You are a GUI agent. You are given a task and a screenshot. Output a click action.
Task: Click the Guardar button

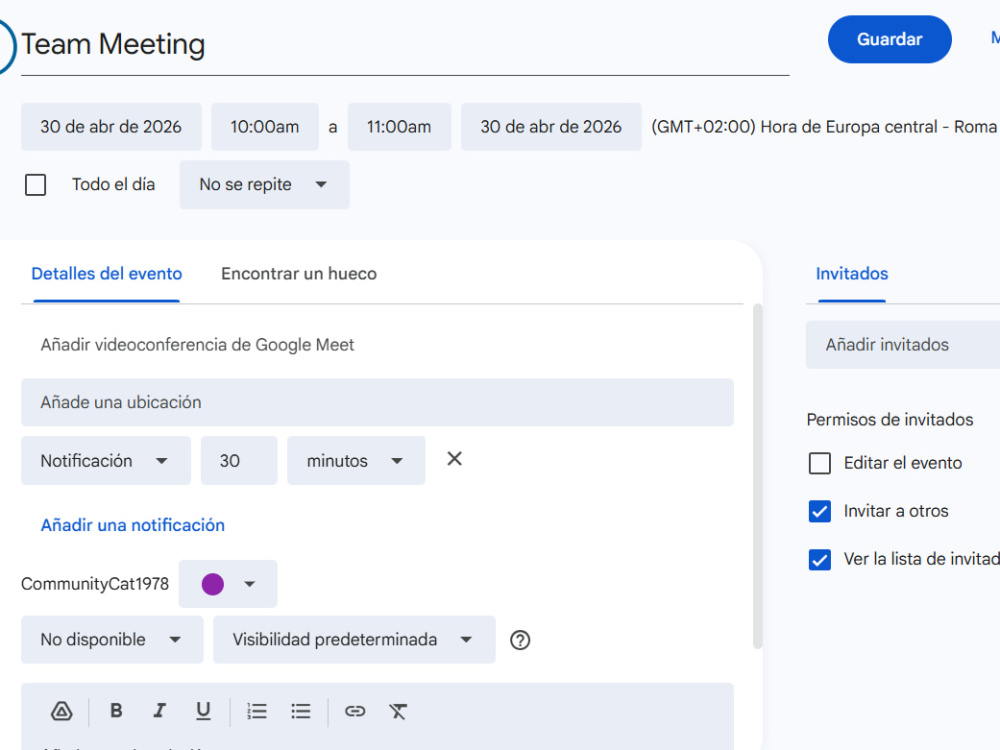(x=890, y=40)
